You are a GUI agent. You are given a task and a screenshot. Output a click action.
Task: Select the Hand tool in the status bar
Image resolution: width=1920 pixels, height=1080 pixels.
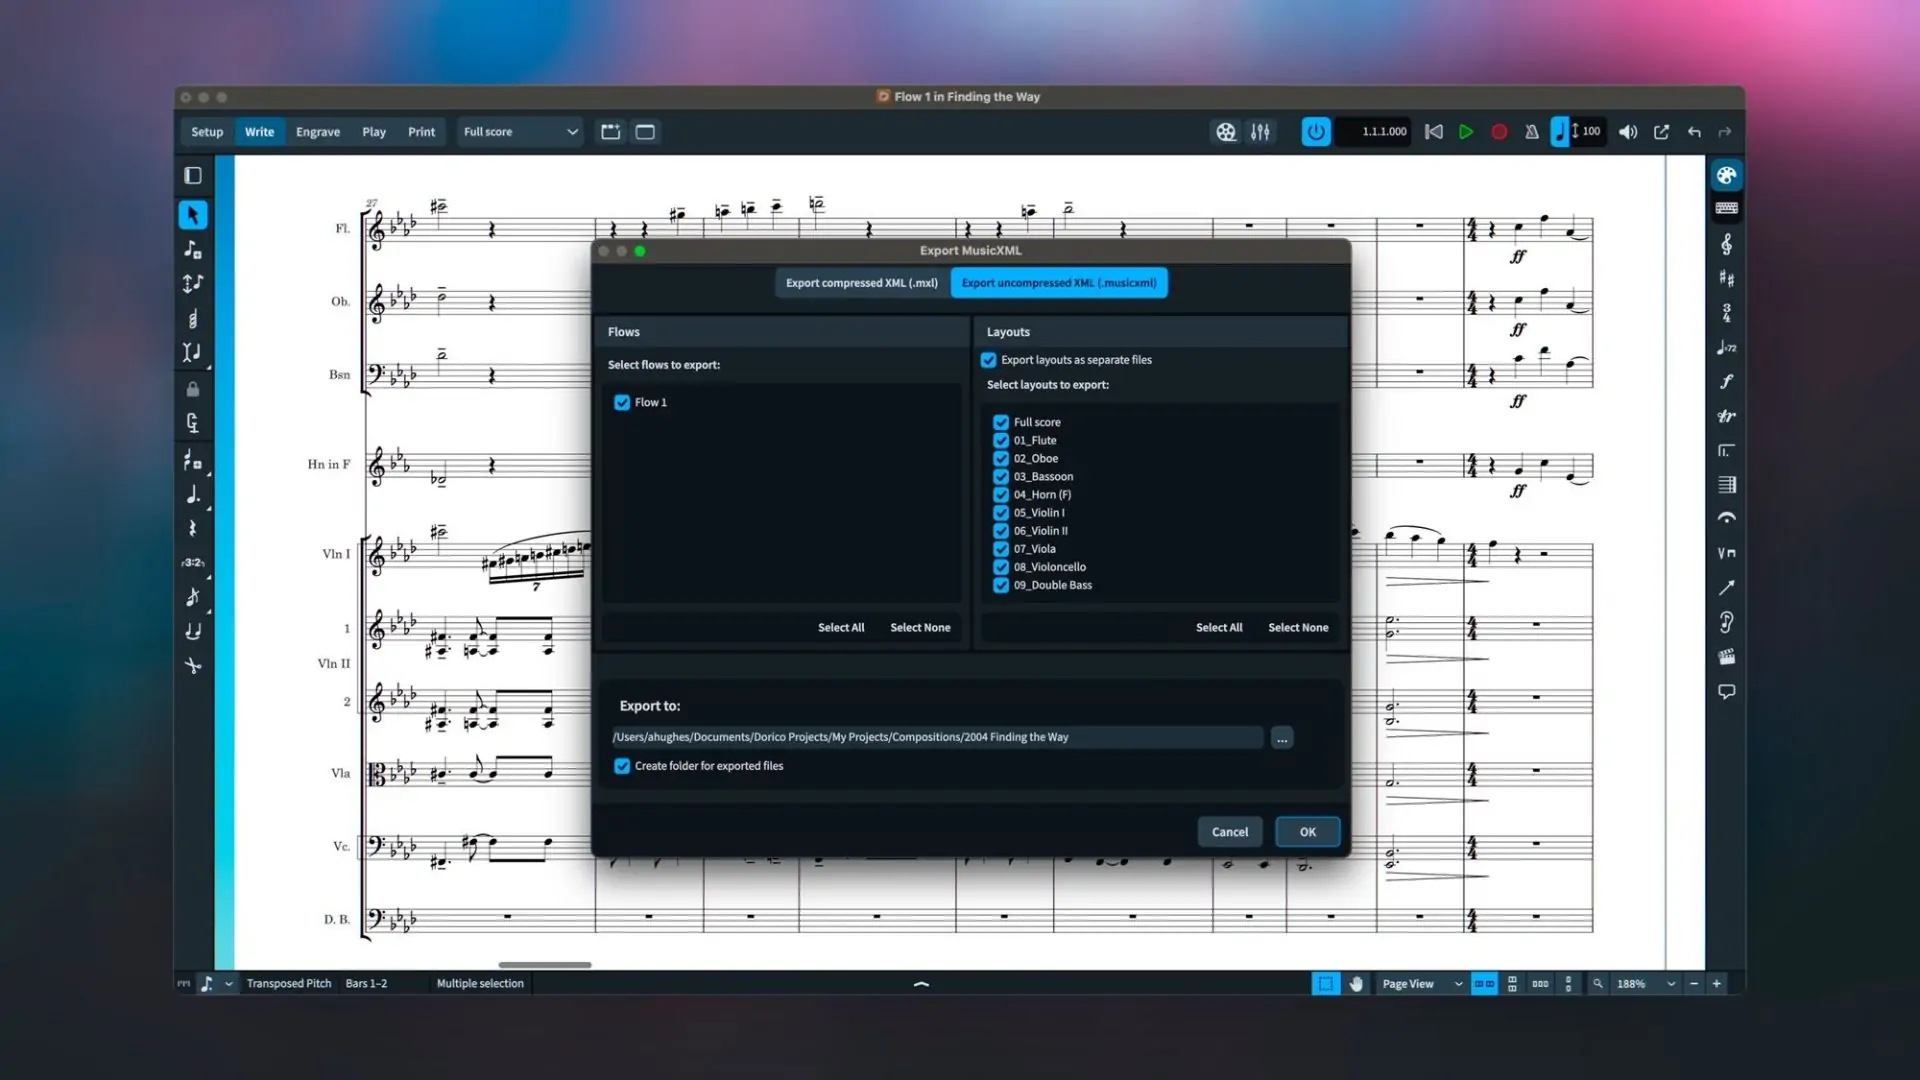coord(1356,983)
